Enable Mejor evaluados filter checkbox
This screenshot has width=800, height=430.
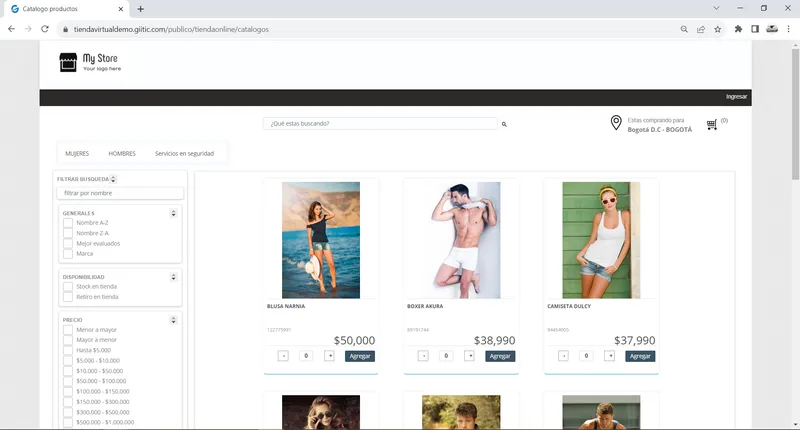point(68,243)
